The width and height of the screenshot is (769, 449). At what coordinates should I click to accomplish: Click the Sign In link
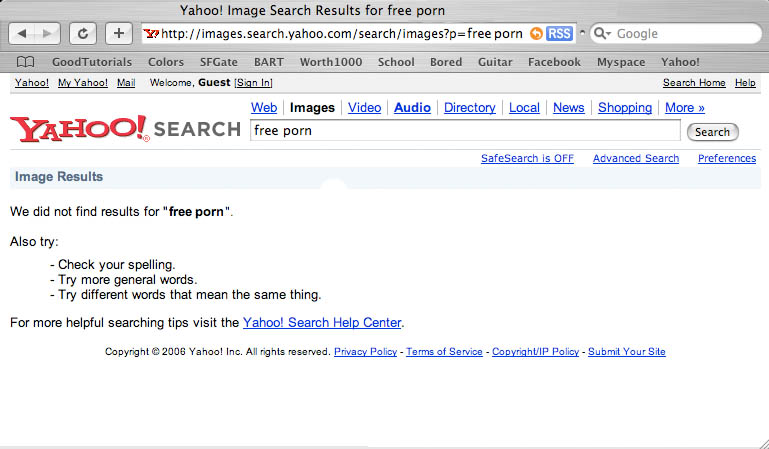(253, 82)
